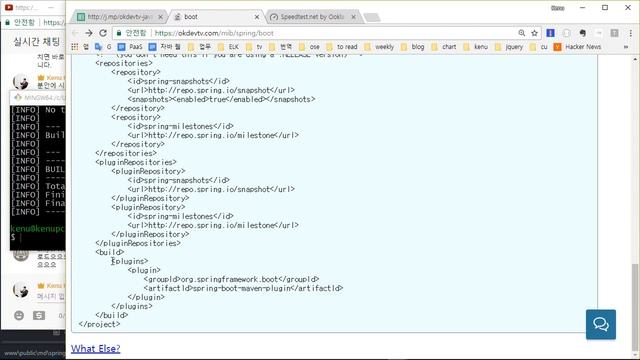Image resolution: width=640 pixels, height=360 pixels.
Task: Open the cu bookmark folder
Action: point(539,47)
